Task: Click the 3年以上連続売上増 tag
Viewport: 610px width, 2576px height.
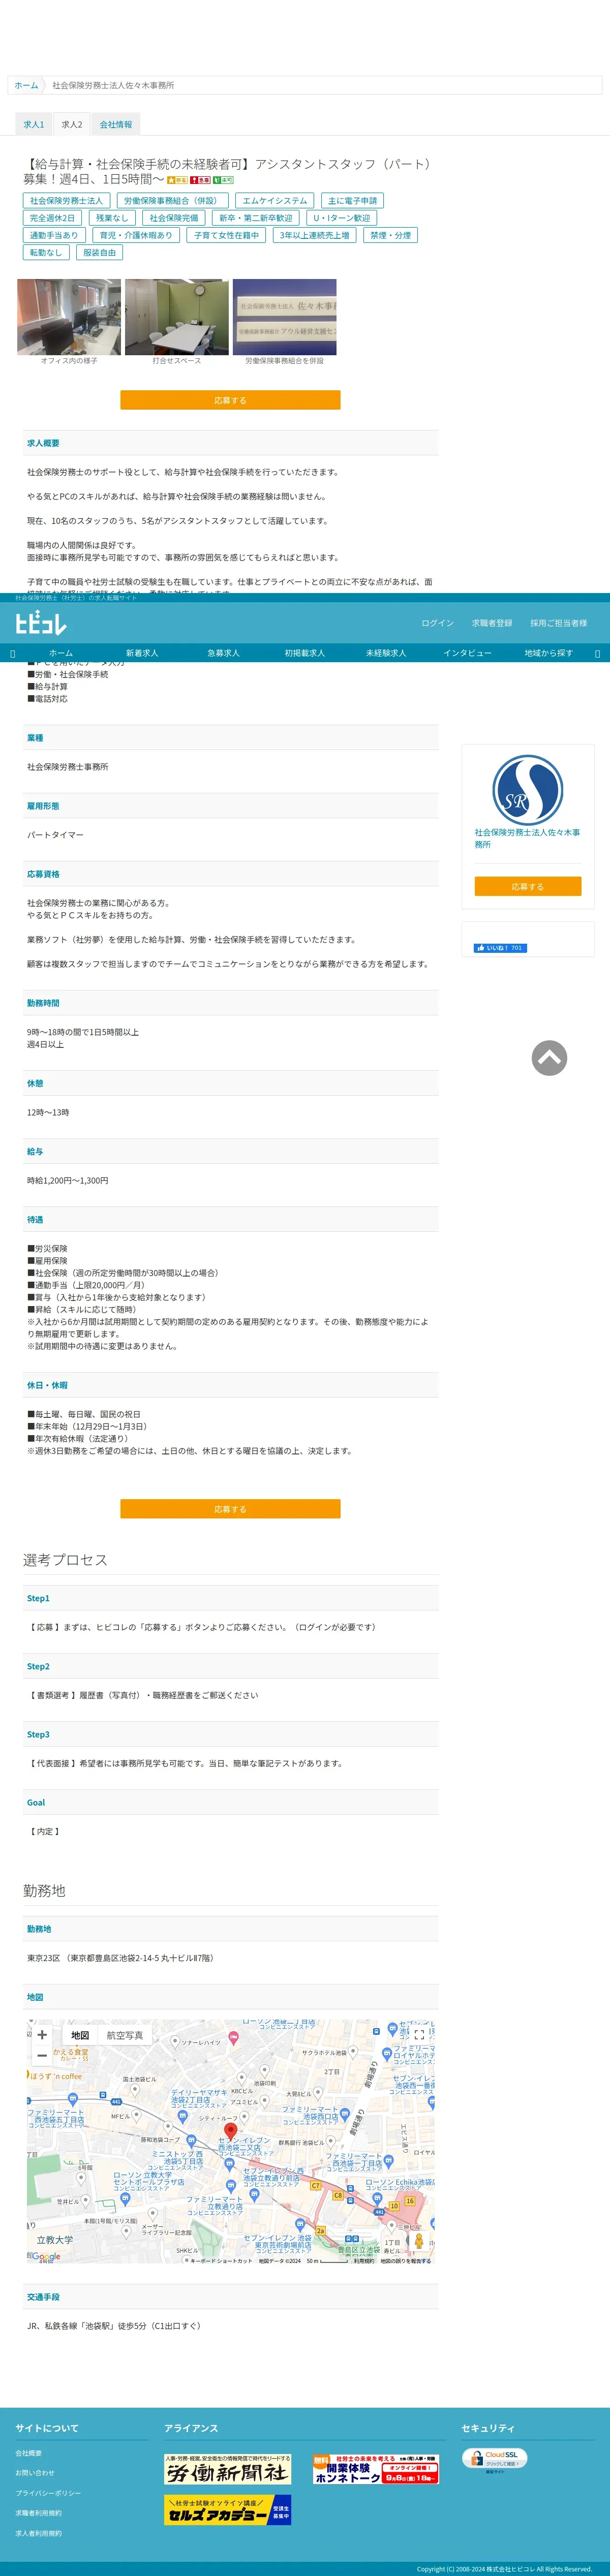Action: (315, 235)
